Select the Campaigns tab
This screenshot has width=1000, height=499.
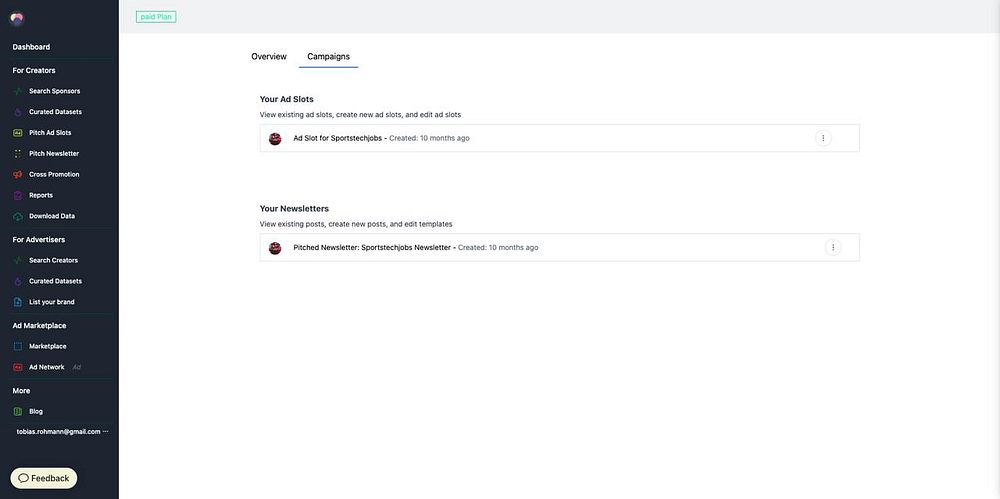[328, 57]
